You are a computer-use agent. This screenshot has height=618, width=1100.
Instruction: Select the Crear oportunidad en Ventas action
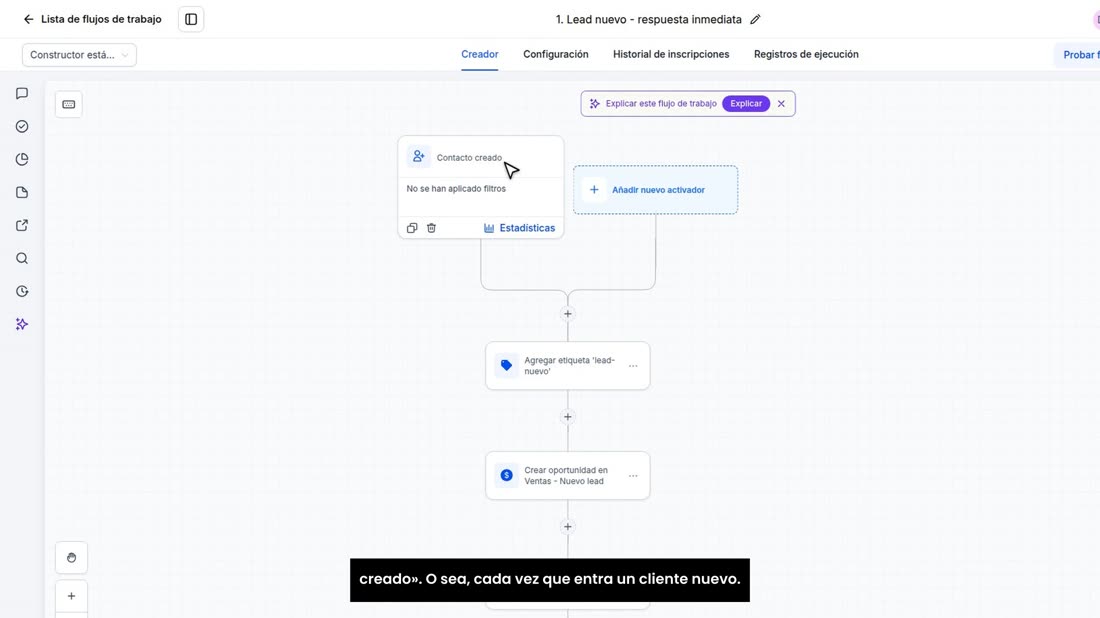(568, 476)
